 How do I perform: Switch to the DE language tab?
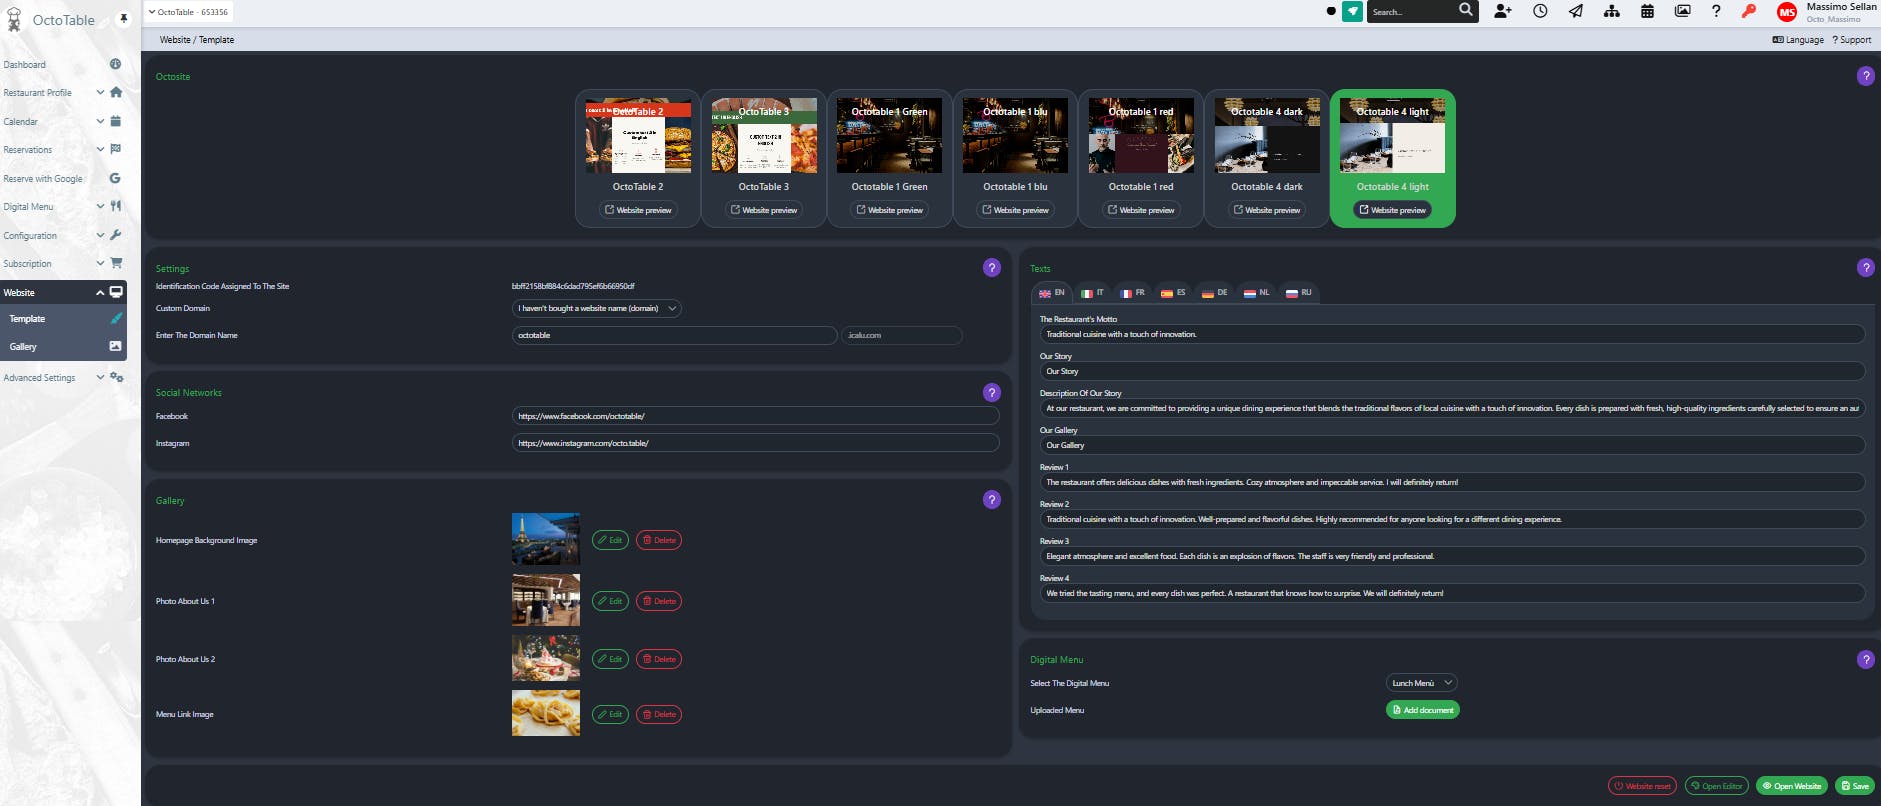coord(1214,293)
